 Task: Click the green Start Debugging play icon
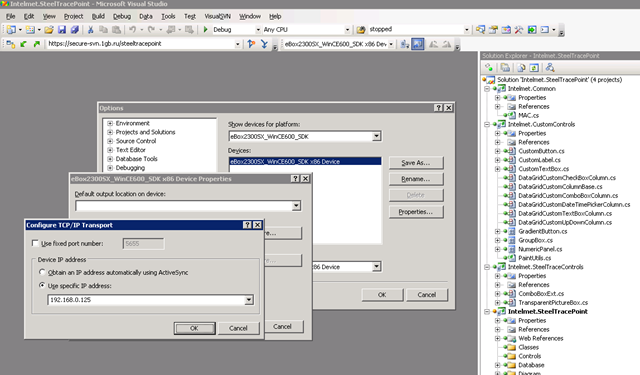pyautogui.click(x=205, y=29)
